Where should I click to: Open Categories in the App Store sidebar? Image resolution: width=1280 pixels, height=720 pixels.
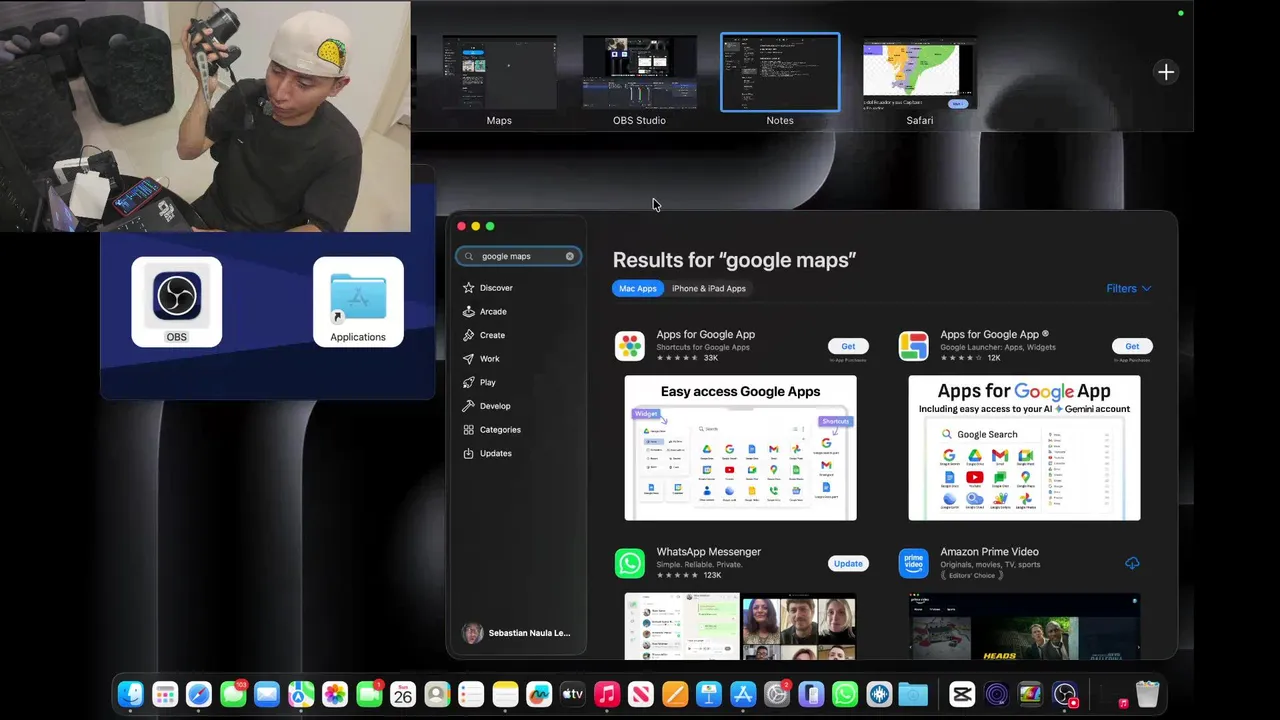tap(492, 430)
